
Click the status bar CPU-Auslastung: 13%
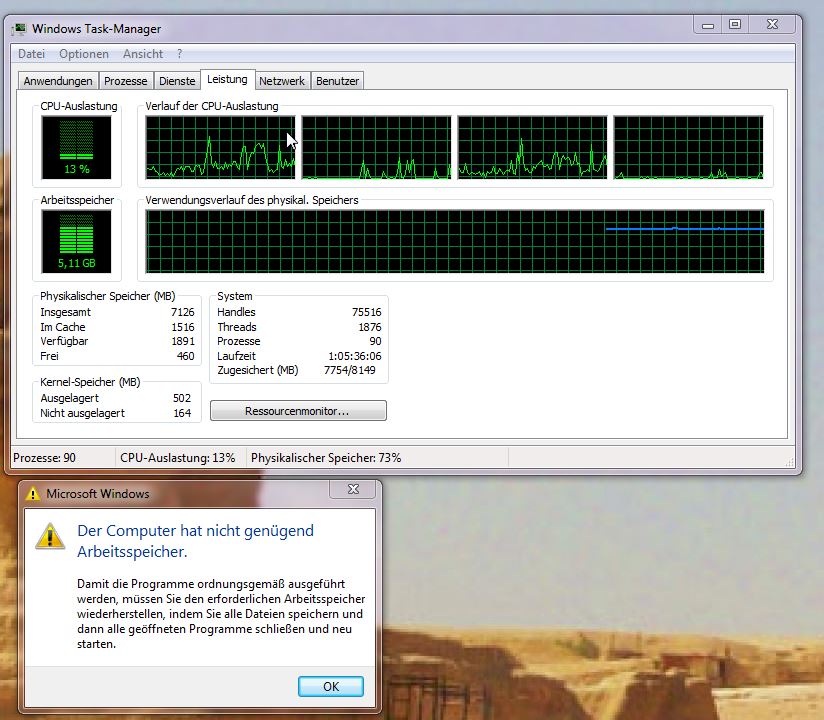click(178, 458)
